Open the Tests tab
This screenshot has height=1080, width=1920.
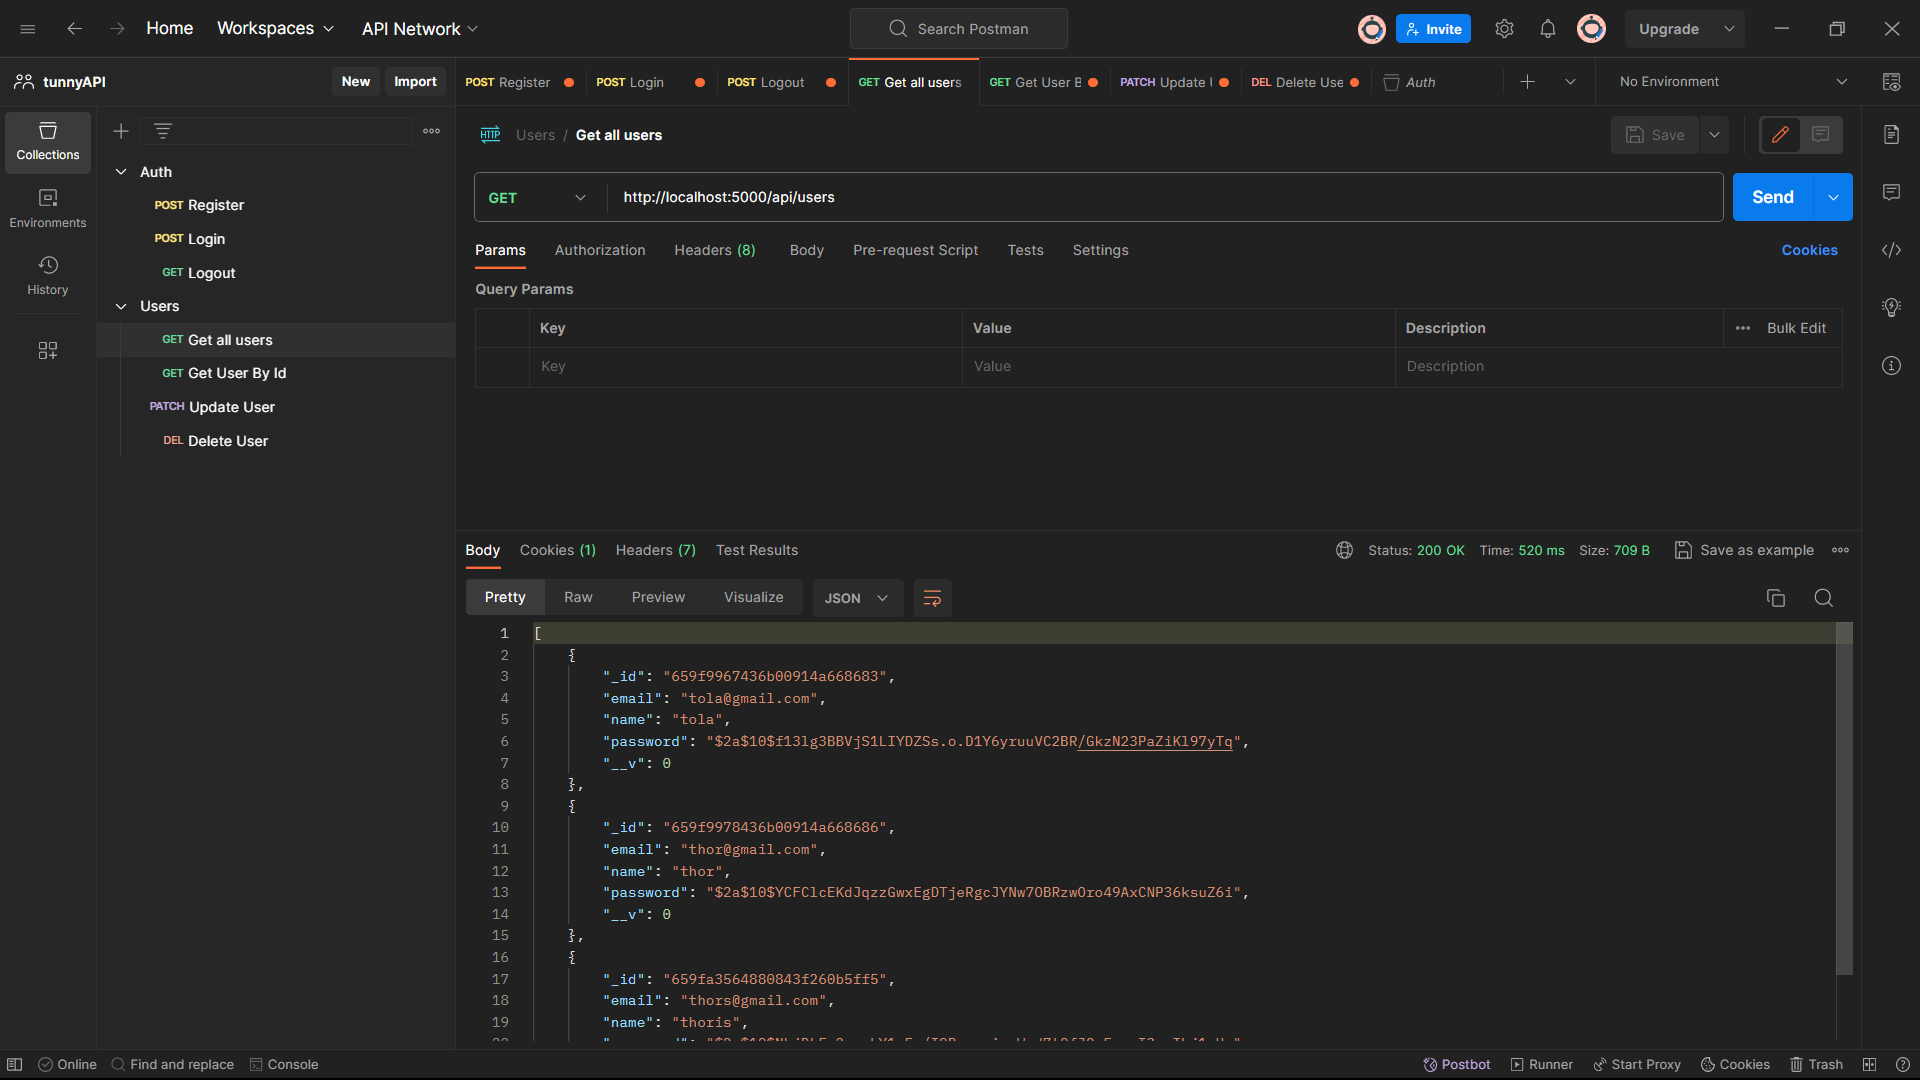(x=1025, y=250)
